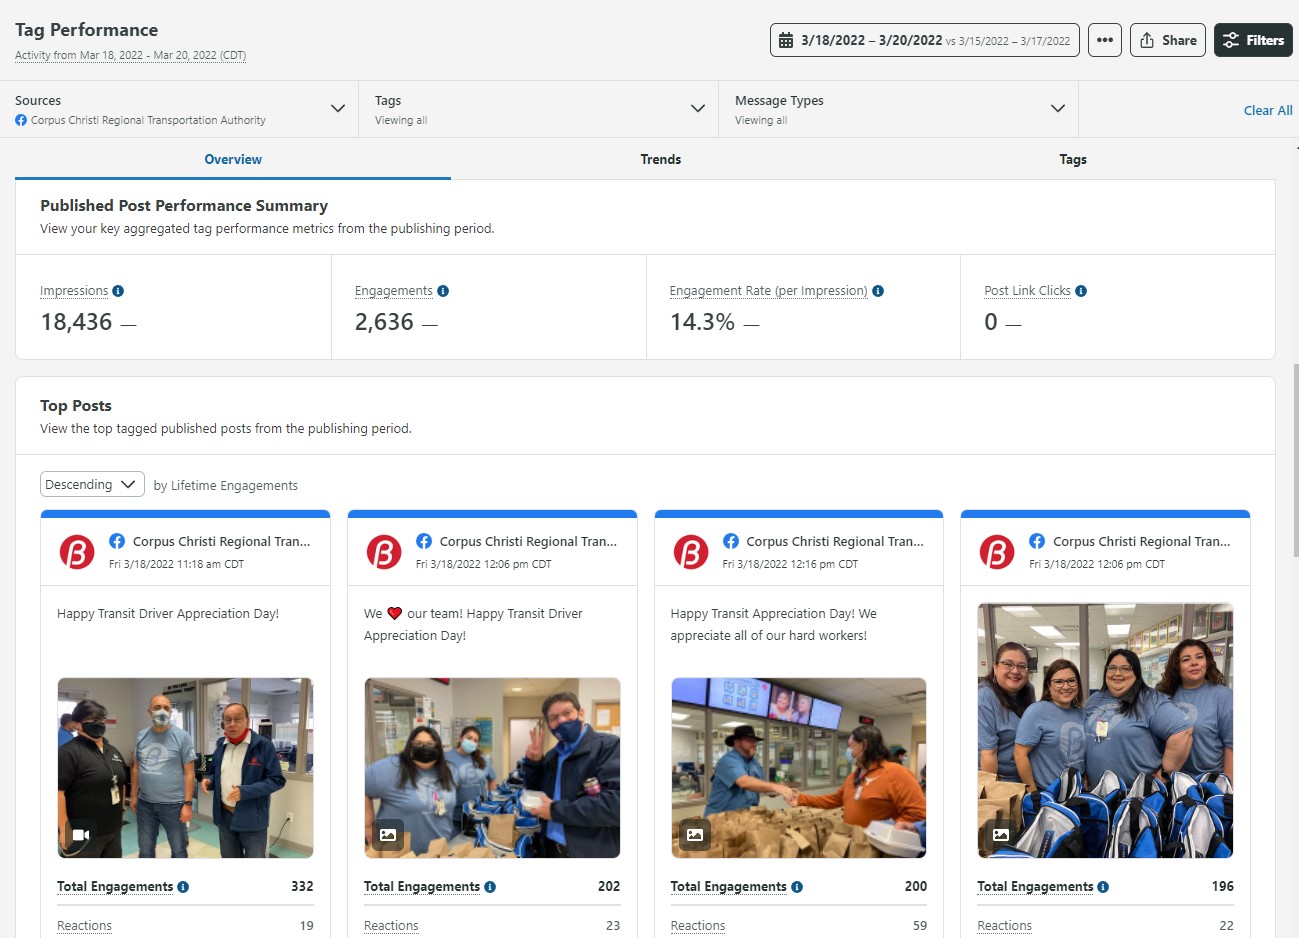1299x938 pixels.
Task: Click the photo icon on second post
Action: tap(389, 834)
